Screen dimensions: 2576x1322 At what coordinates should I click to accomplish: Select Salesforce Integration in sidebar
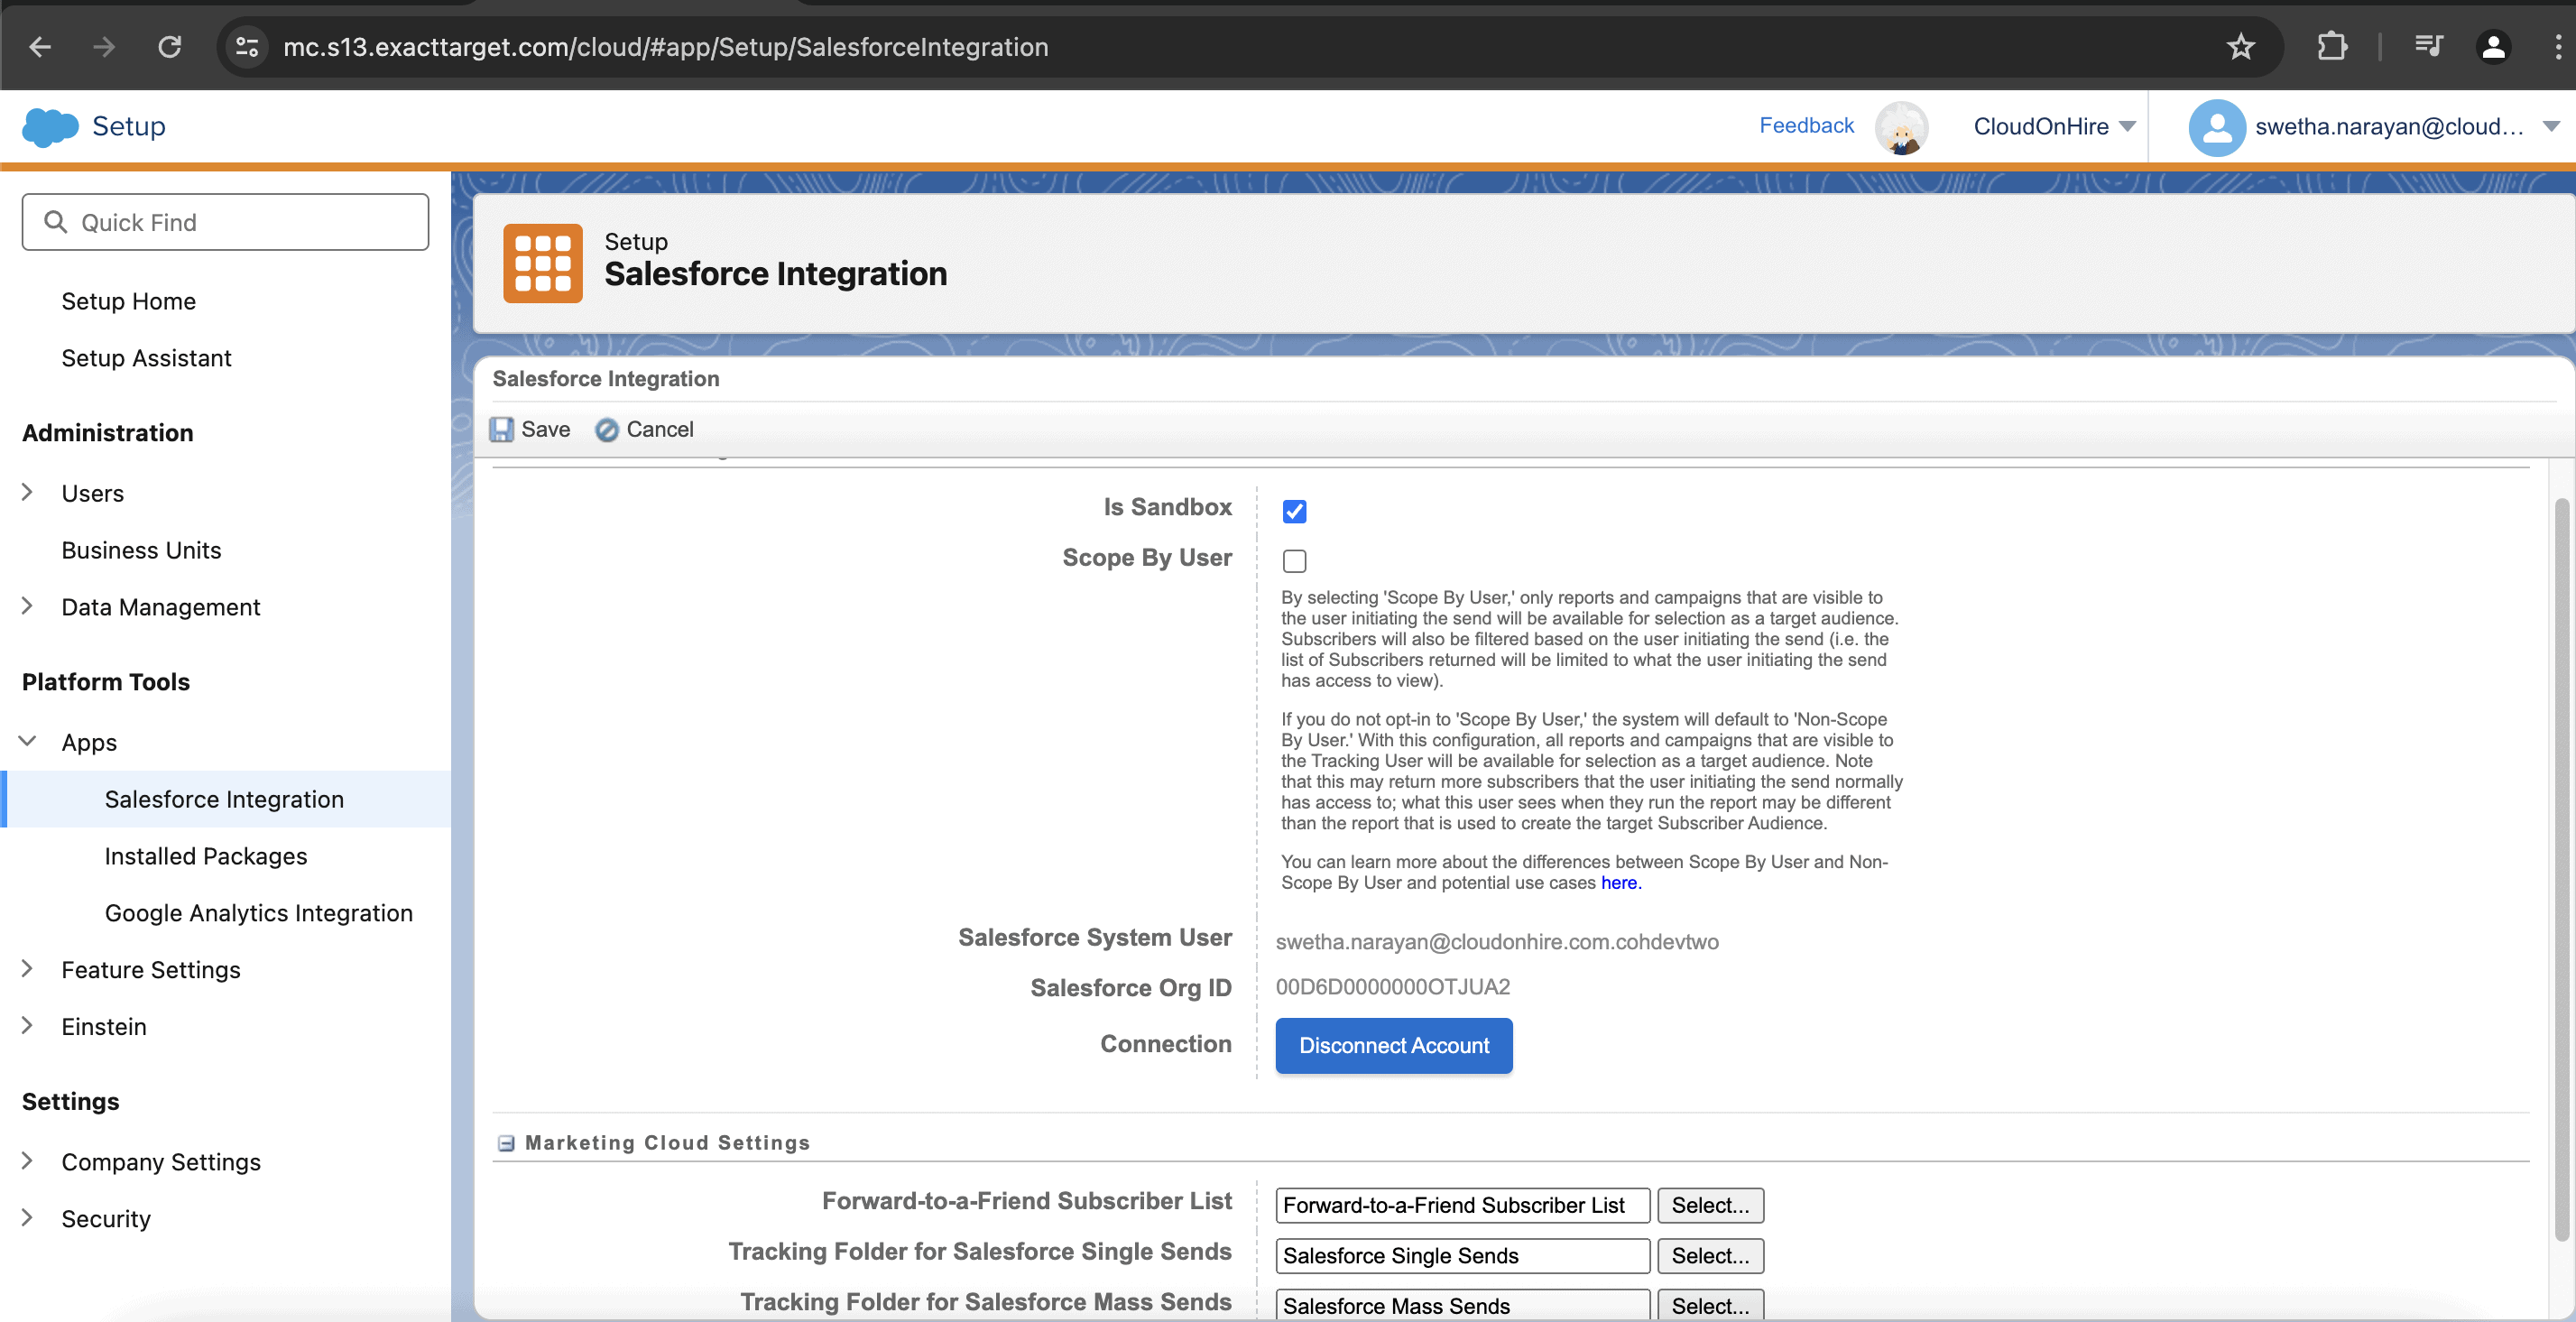click(224, 799)
